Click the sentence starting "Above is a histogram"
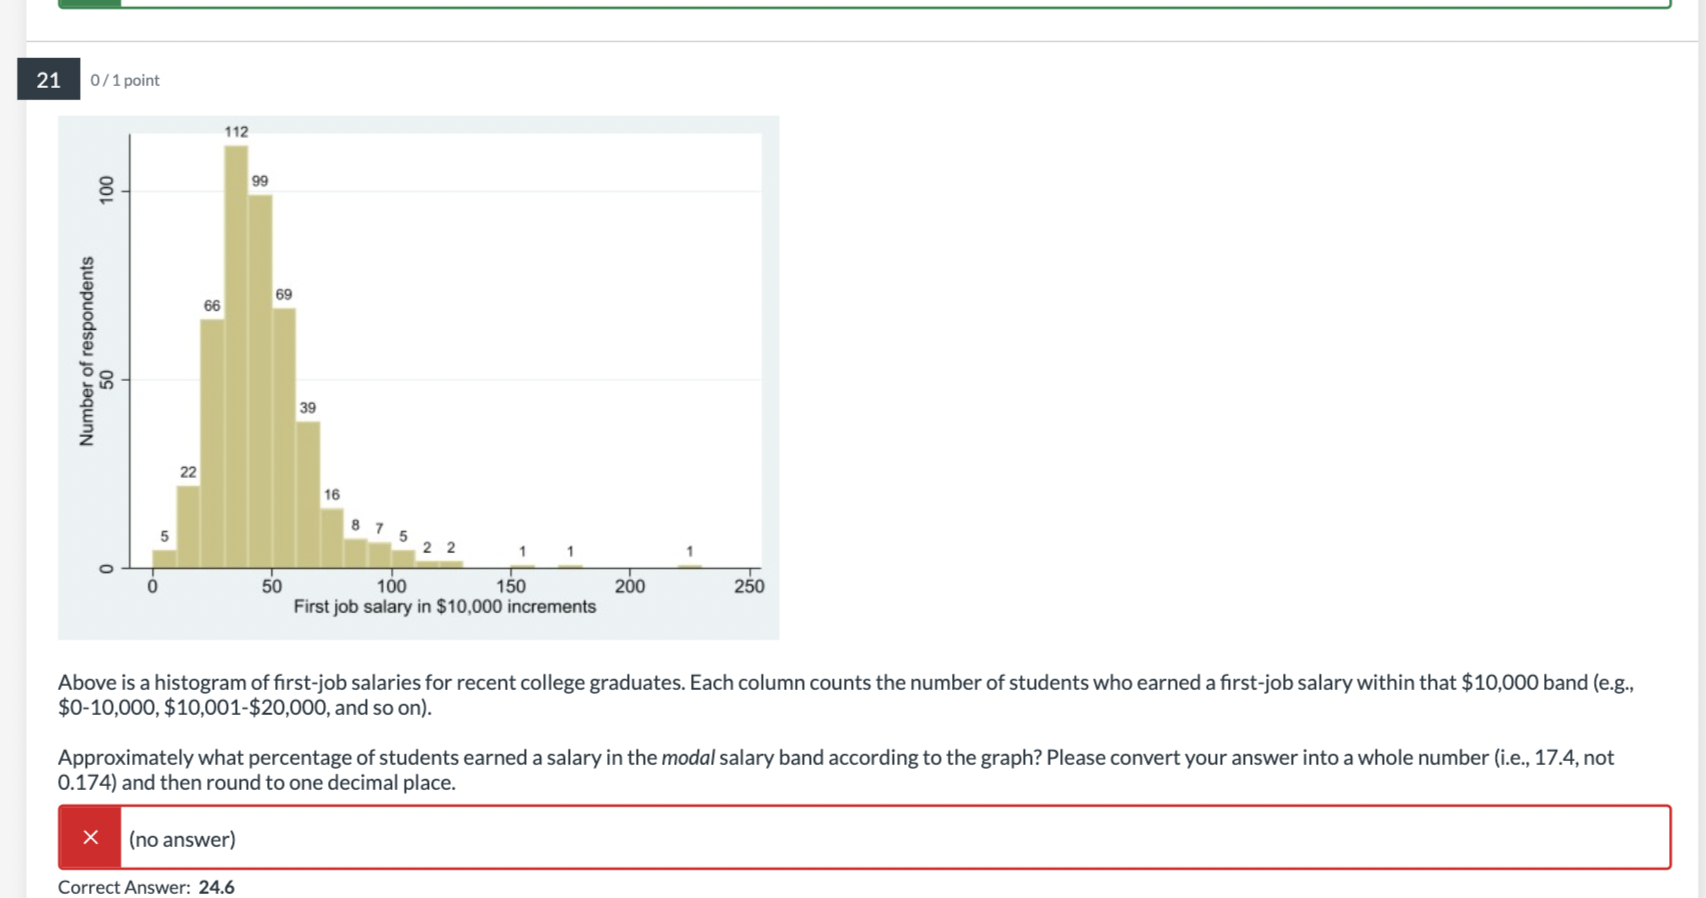 tap(846, 695)
